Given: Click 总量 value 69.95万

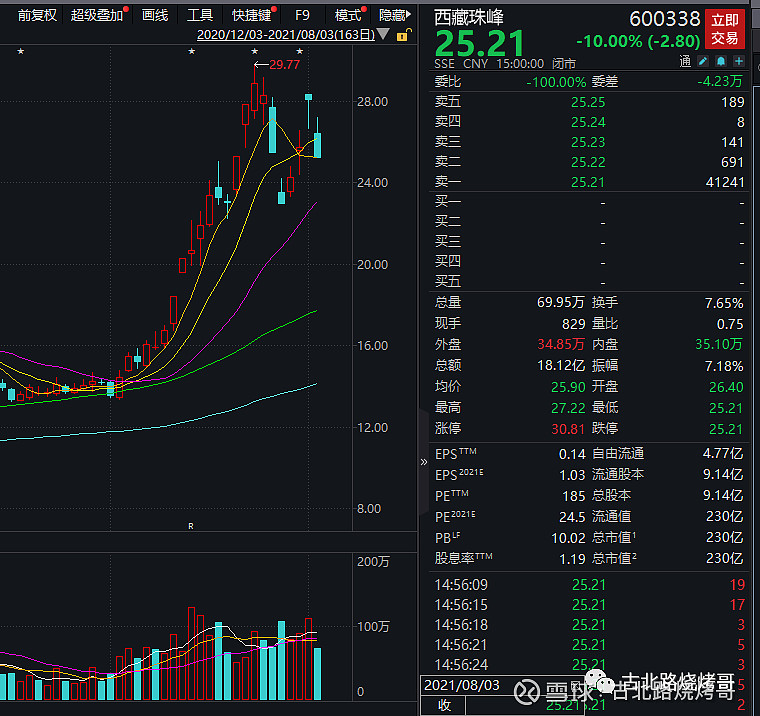Looking at the screenshot, I should (560, 302).
